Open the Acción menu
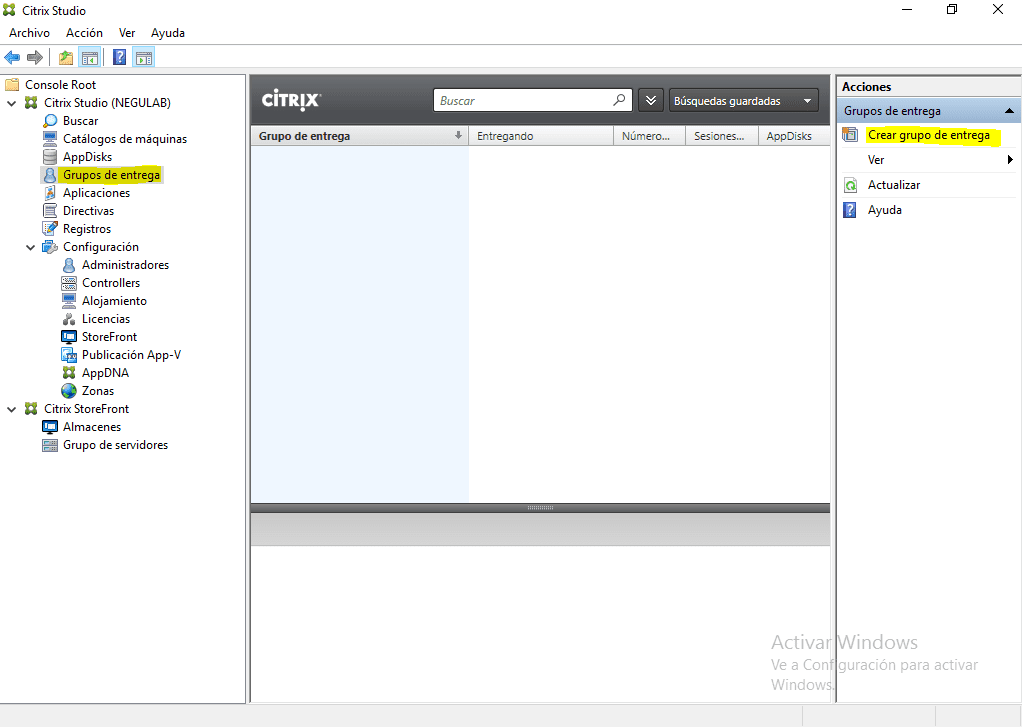 click(84, 32)
